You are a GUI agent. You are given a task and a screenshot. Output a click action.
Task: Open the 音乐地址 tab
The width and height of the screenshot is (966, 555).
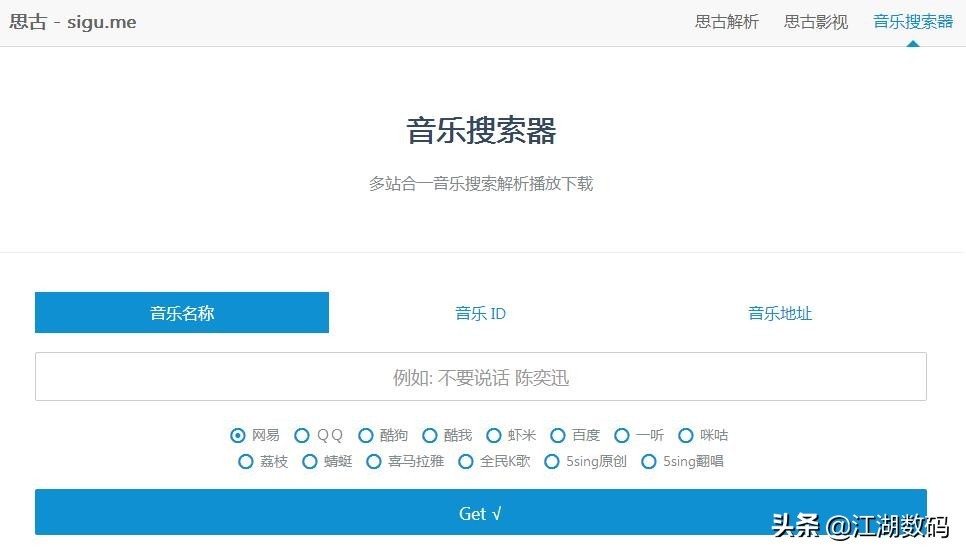click(780, 313)
